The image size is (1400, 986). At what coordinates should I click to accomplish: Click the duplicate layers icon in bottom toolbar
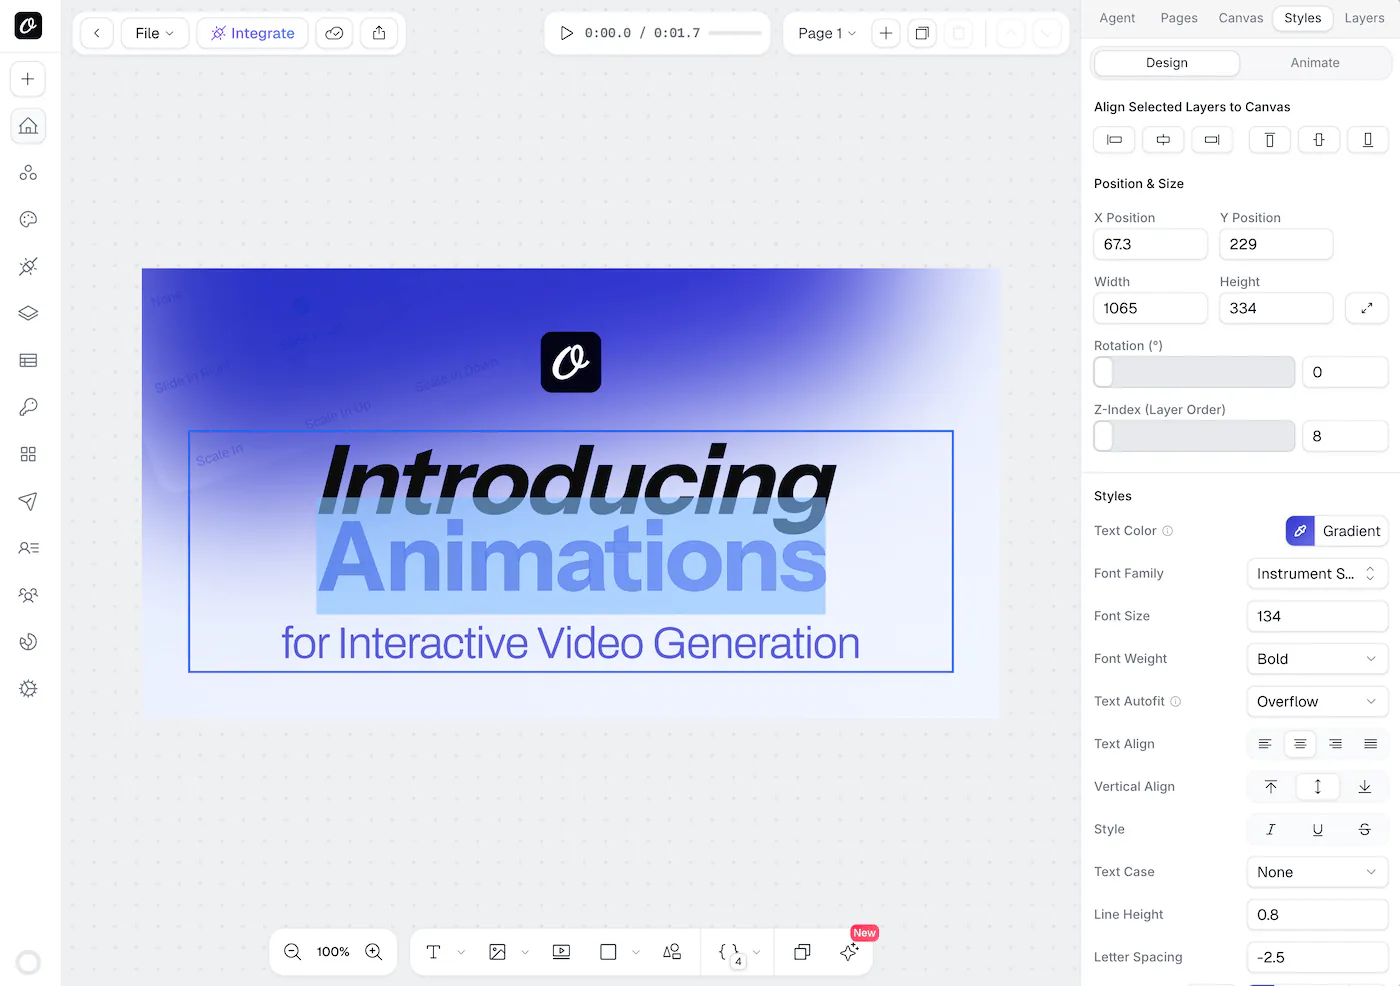[x=802, y=952]
